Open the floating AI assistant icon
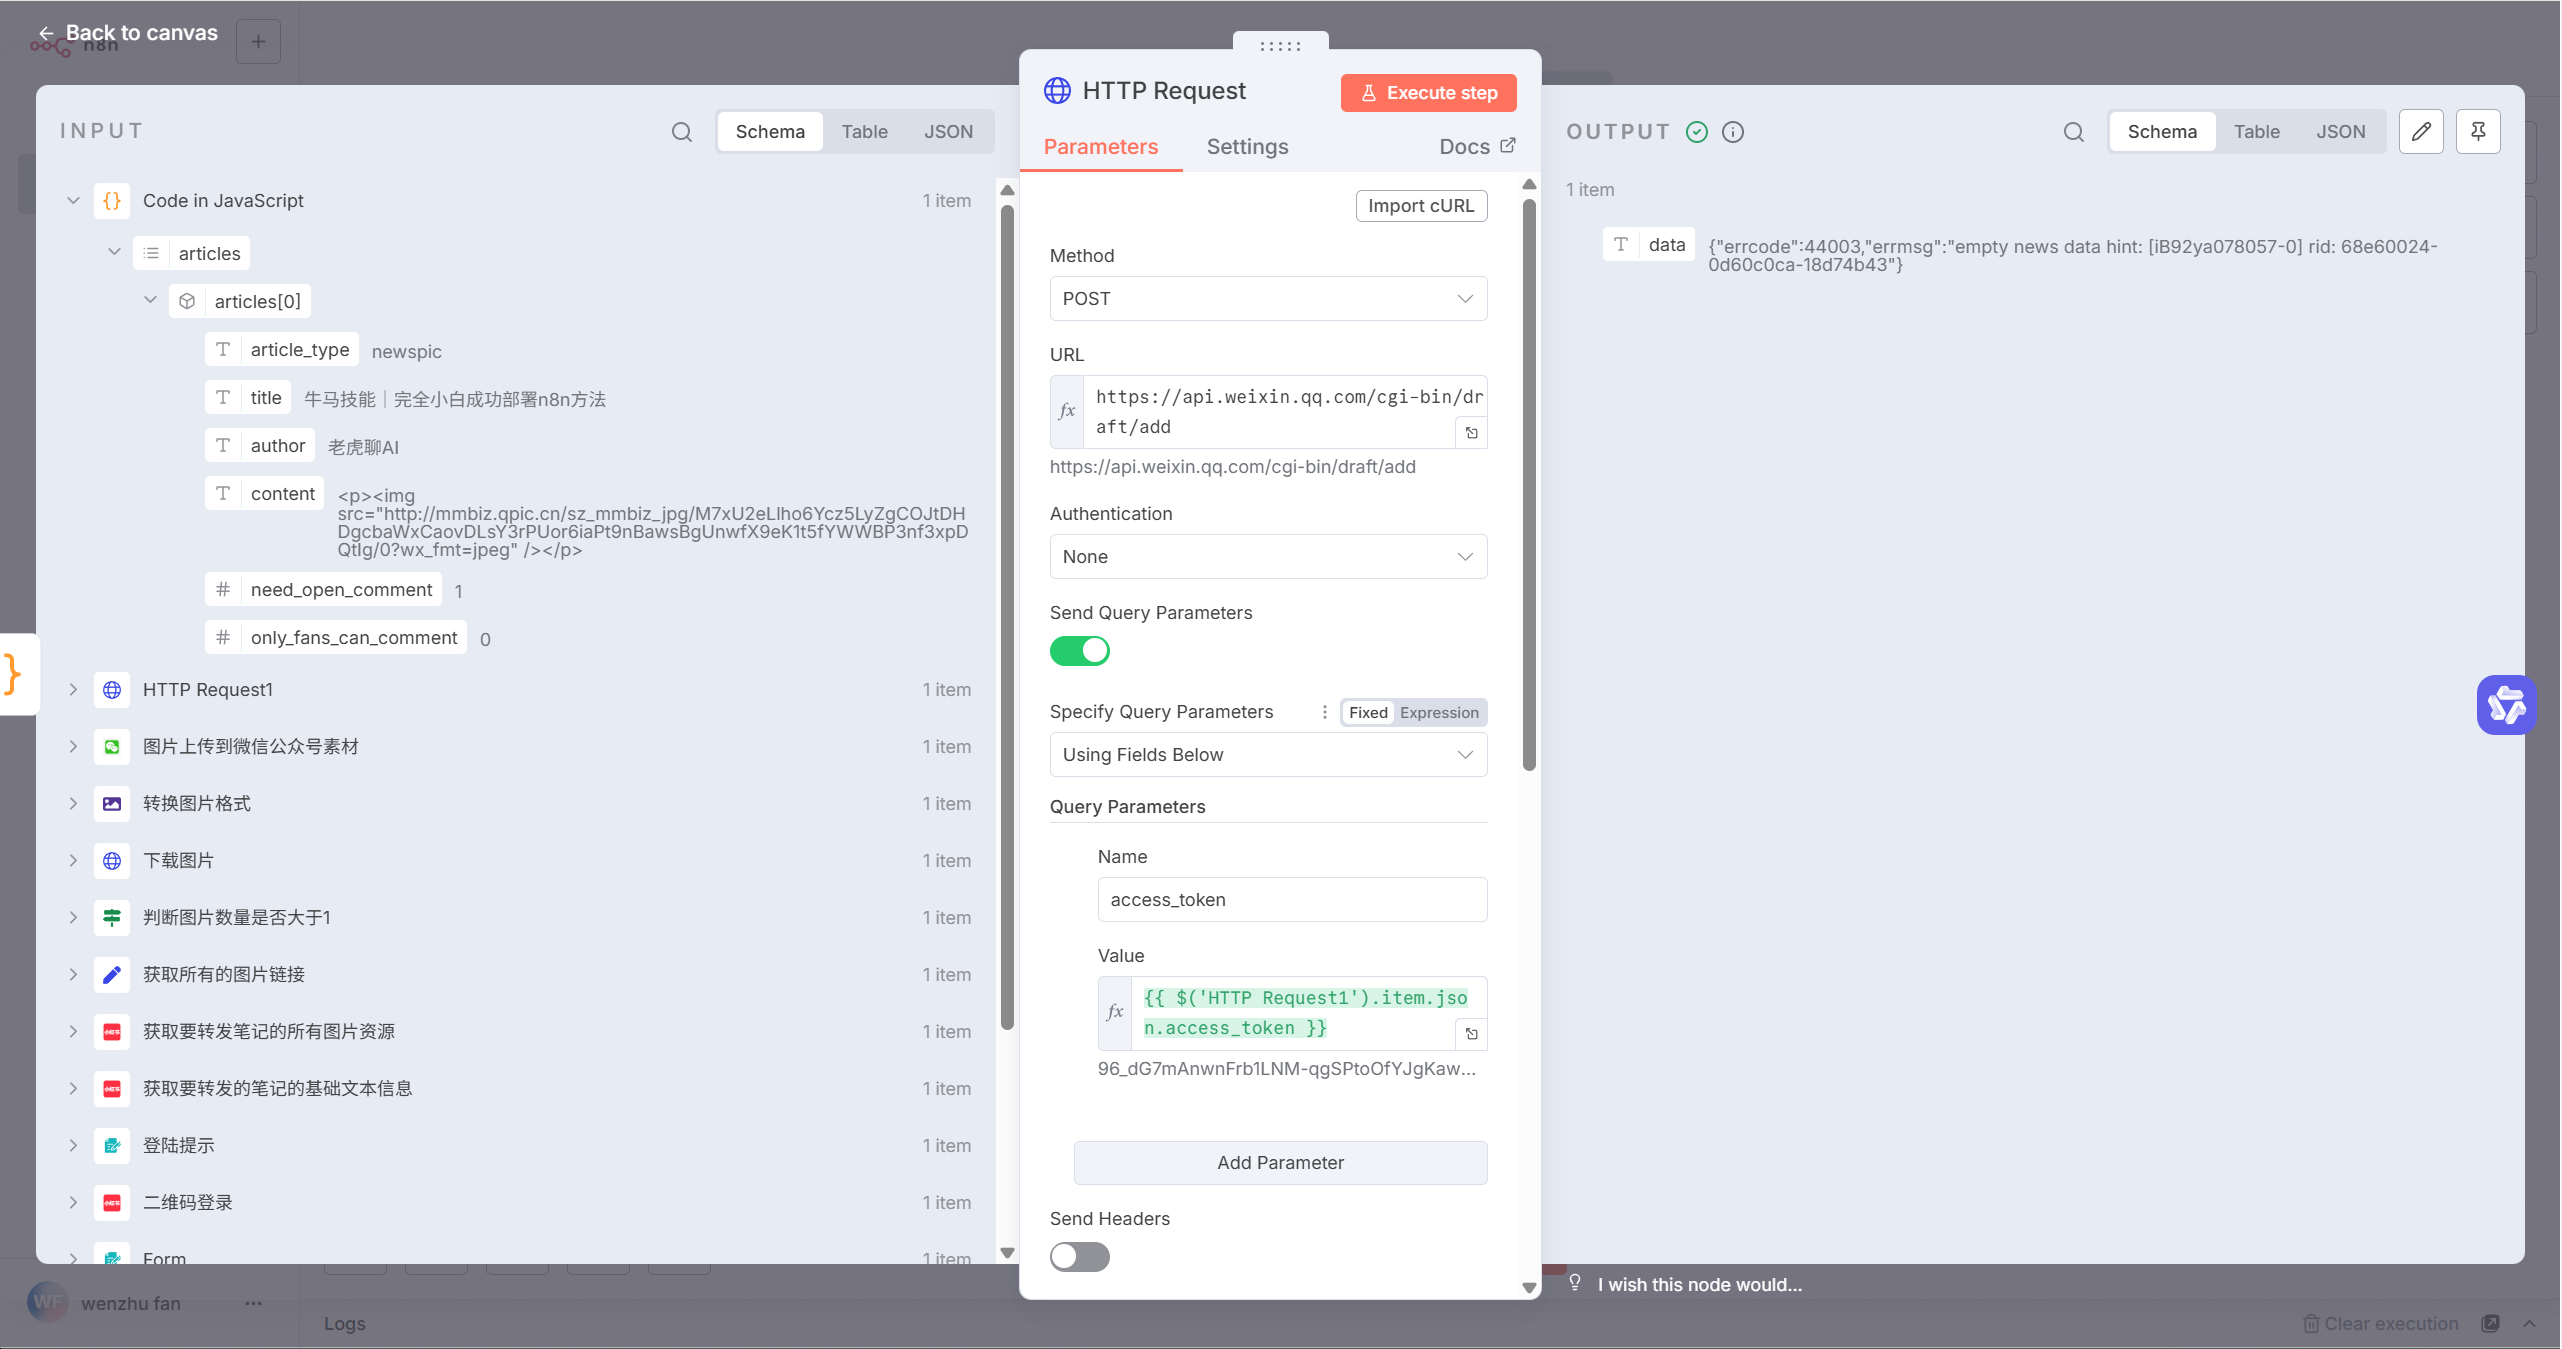Viewport: 2562px width, 1349px height. coord(2505,705)
